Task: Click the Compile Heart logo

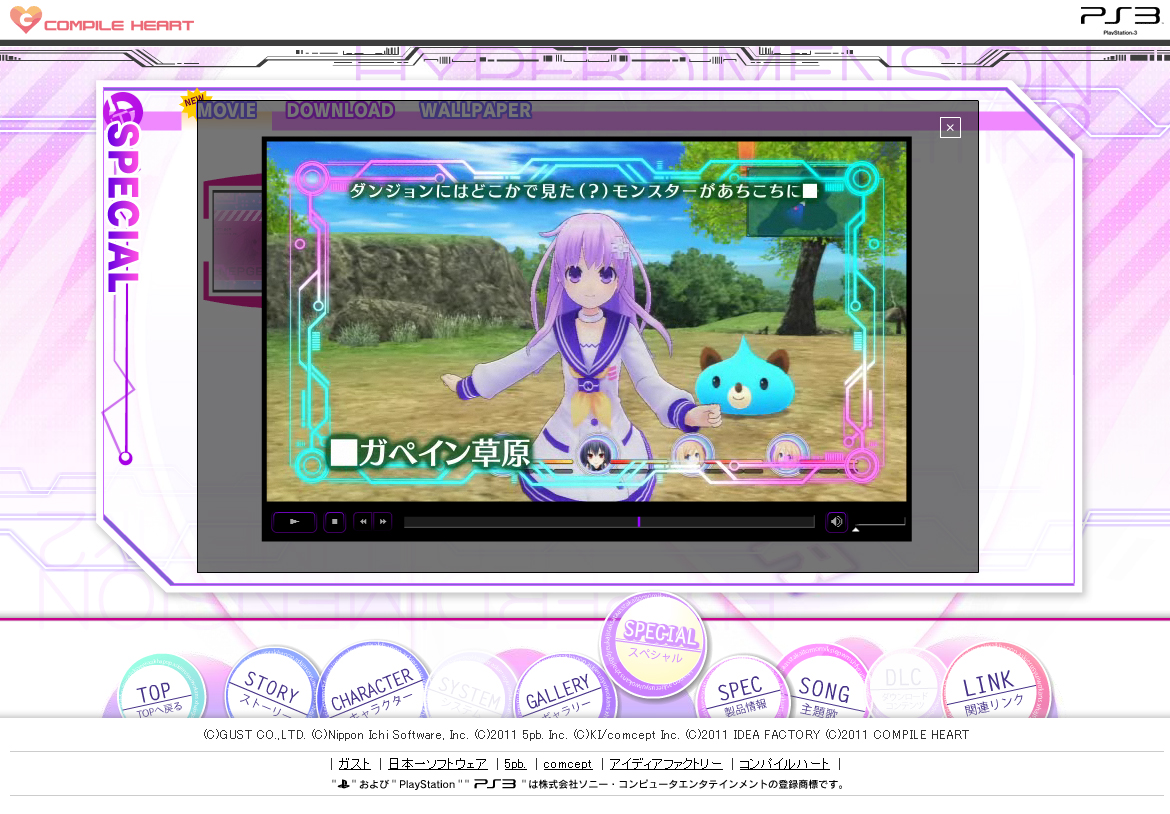Action: click(x=102, y=19)
